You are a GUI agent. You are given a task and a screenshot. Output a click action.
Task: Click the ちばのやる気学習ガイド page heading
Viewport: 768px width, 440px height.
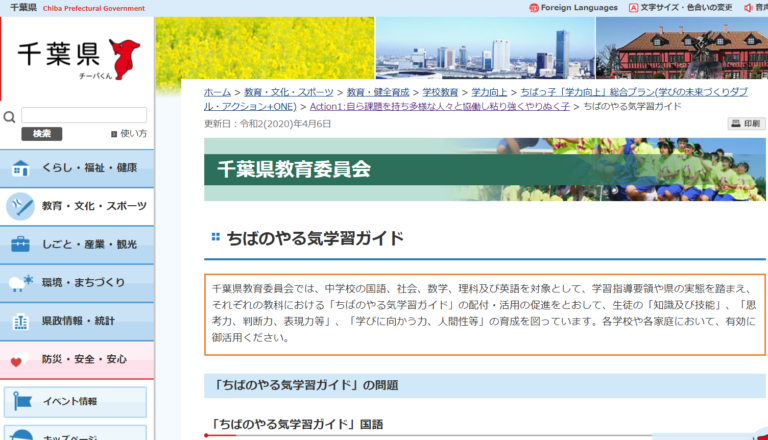(x=315, y=239)
